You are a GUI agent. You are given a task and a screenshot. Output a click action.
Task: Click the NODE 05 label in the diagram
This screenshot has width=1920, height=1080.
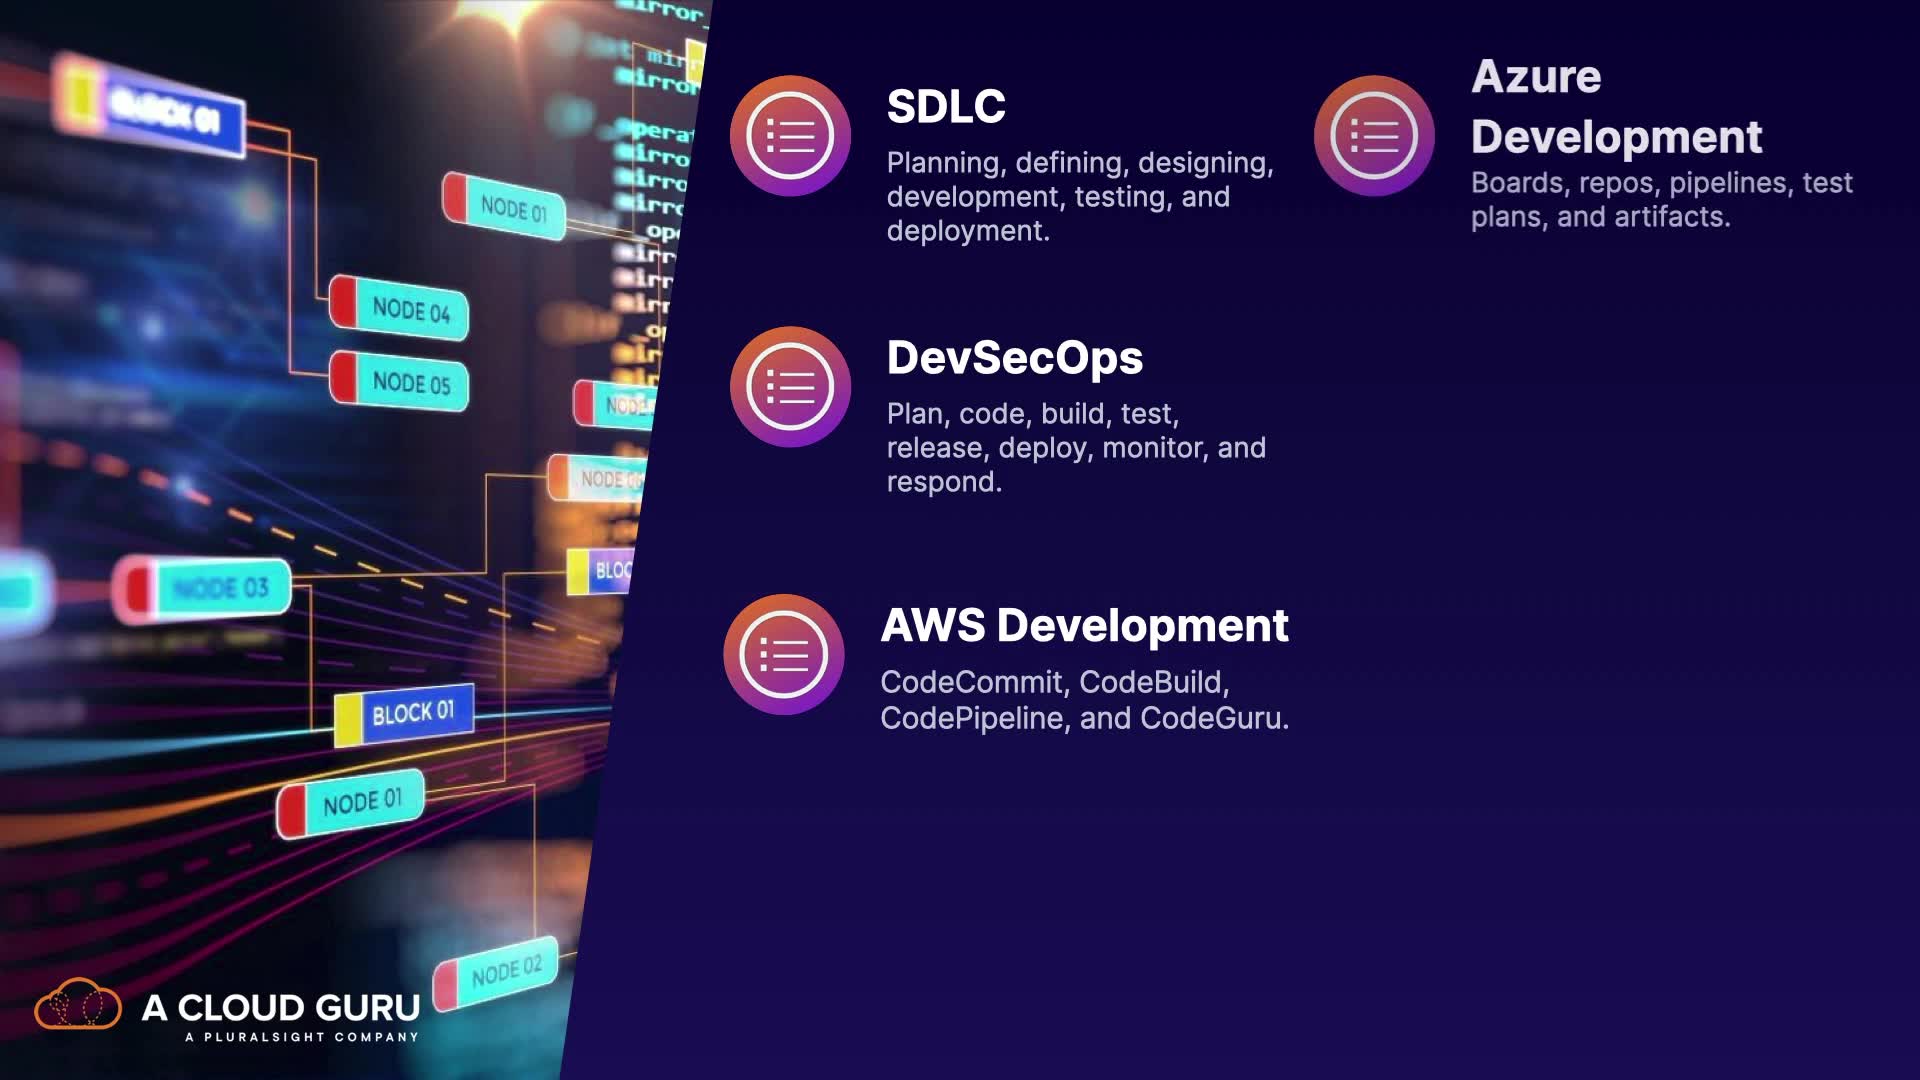tap(410, 383)
